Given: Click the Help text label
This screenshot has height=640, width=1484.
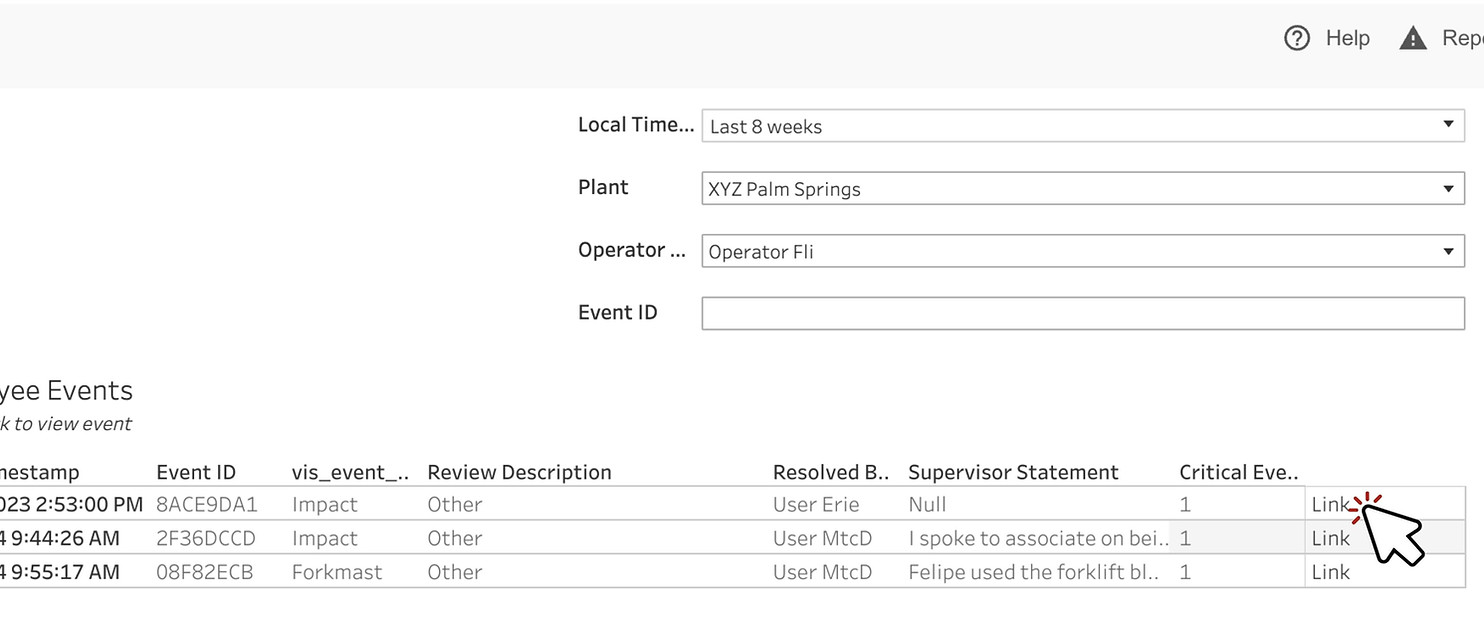Looking at the screenshot, I should pyautogui.click(x=1347, y=38).
